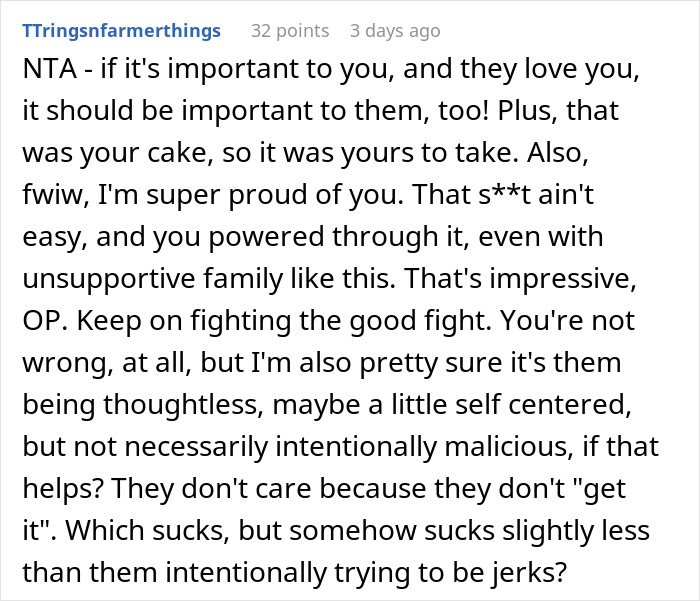Open the TTringsnfarmerthings user profile
Image resolution: width=700 pixels, height=601 pixels.
(x=120, y=31)
